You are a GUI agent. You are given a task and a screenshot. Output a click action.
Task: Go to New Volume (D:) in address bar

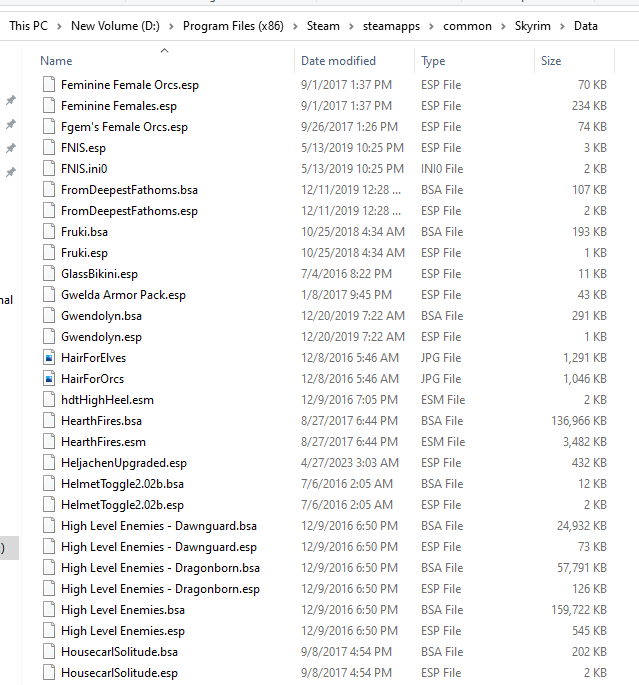tap(115, 26)
